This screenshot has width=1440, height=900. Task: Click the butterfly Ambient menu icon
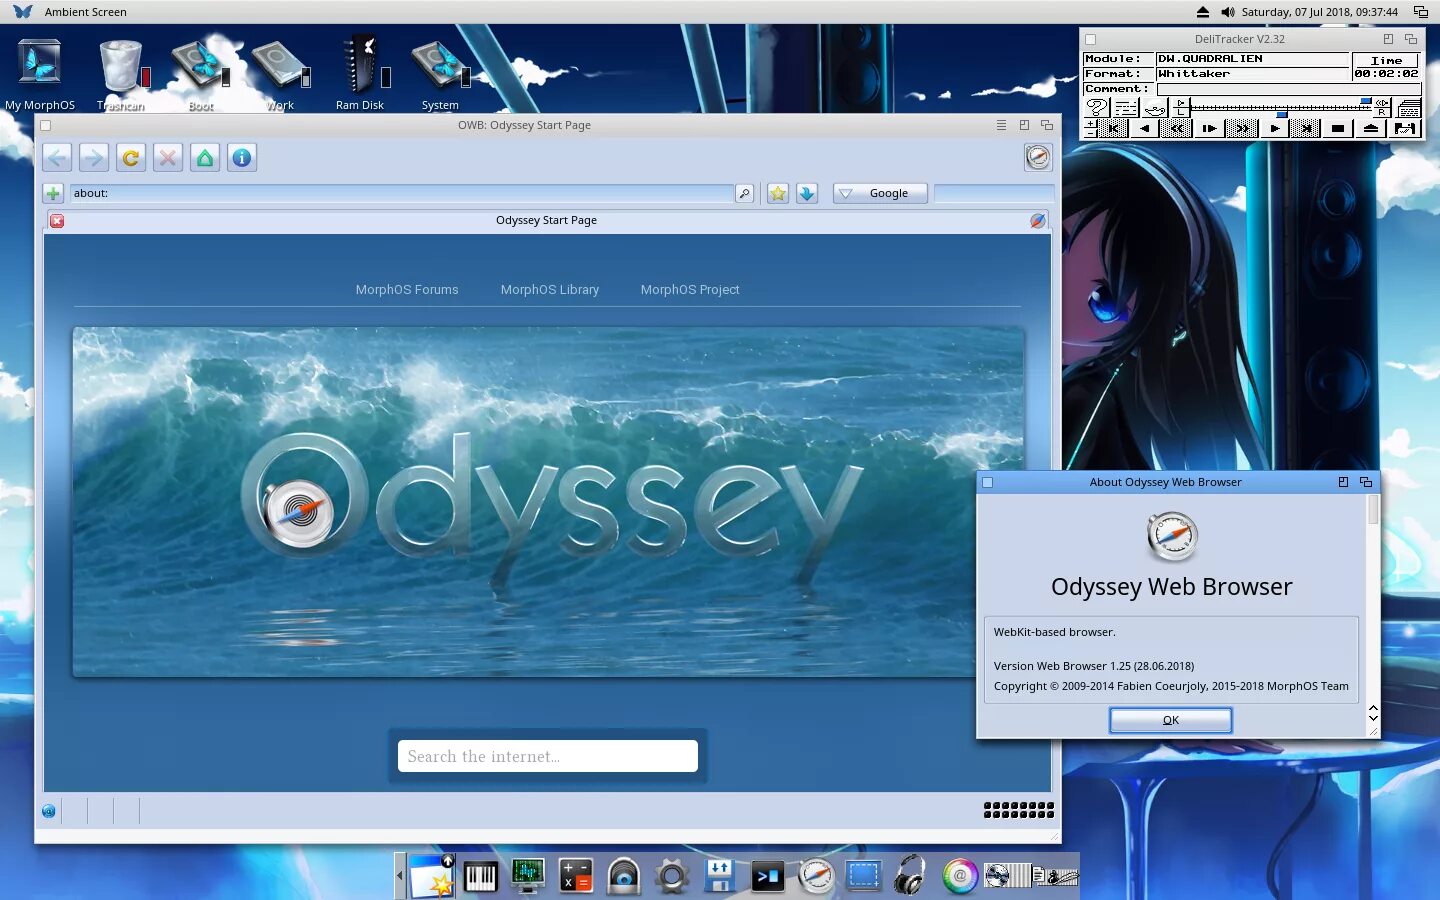click(x=22, y=12)
